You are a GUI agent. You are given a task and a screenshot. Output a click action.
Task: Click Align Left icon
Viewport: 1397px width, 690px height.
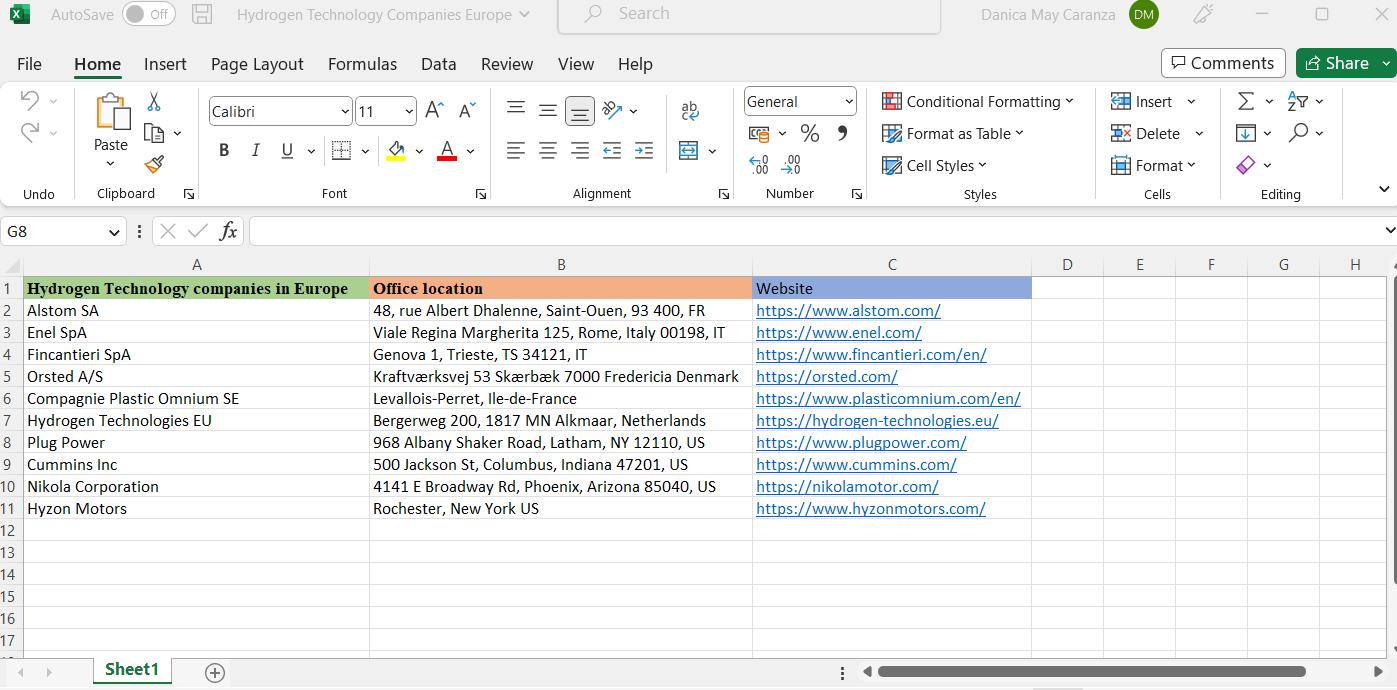point(515,151)
